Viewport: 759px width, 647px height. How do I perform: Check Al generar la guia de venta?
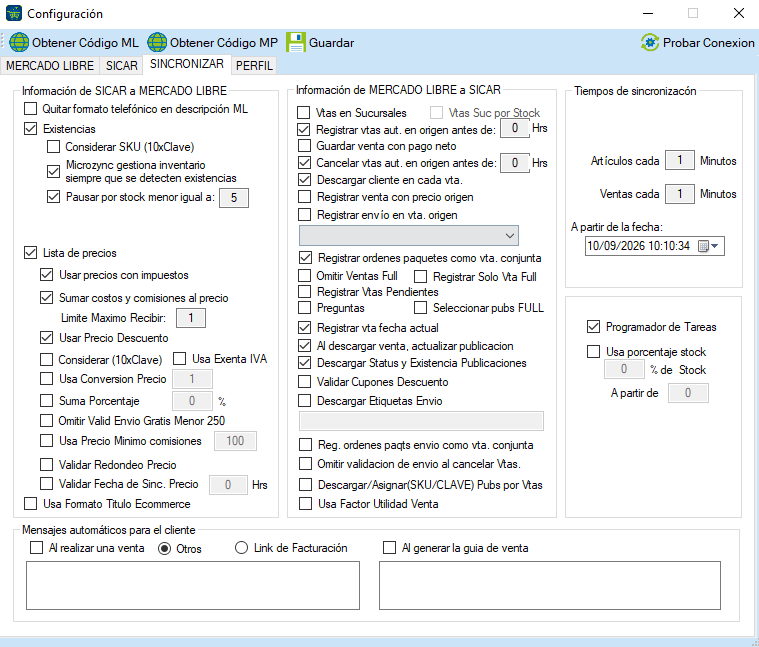tap(389, 548)
